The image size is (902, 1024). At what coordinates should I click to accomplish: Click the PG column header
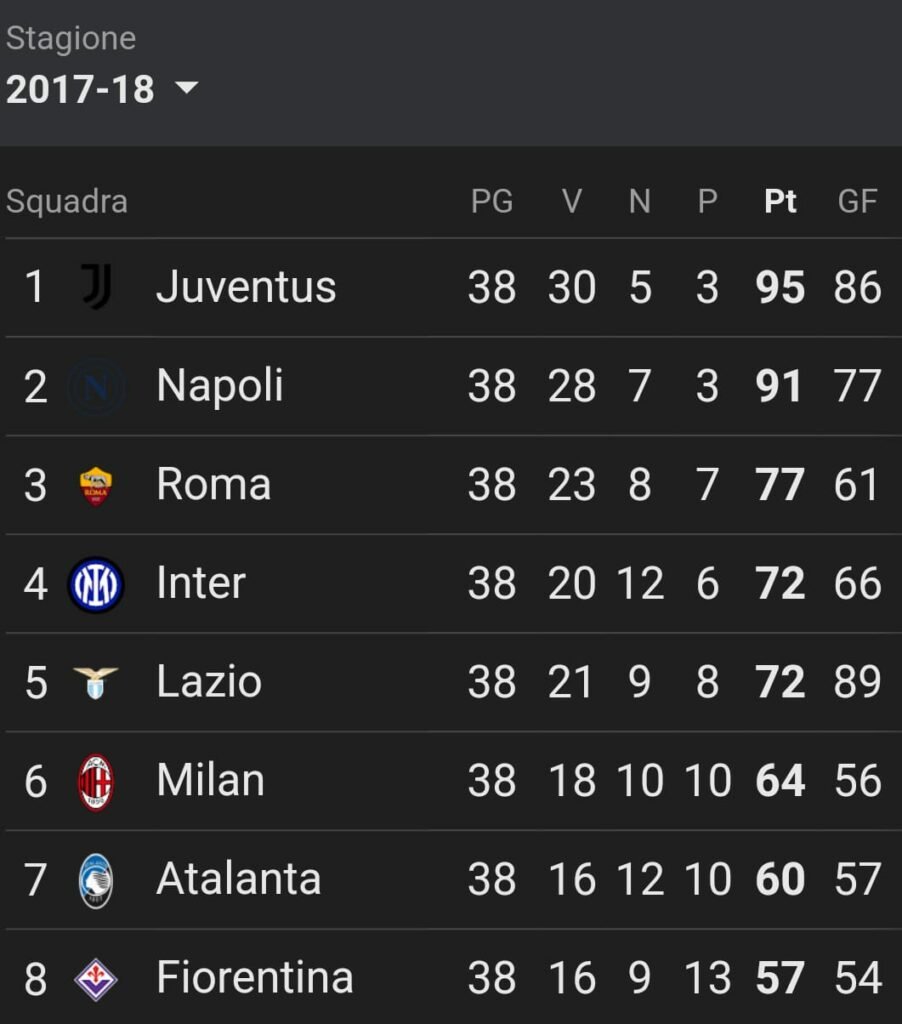[x=492, y=201]
